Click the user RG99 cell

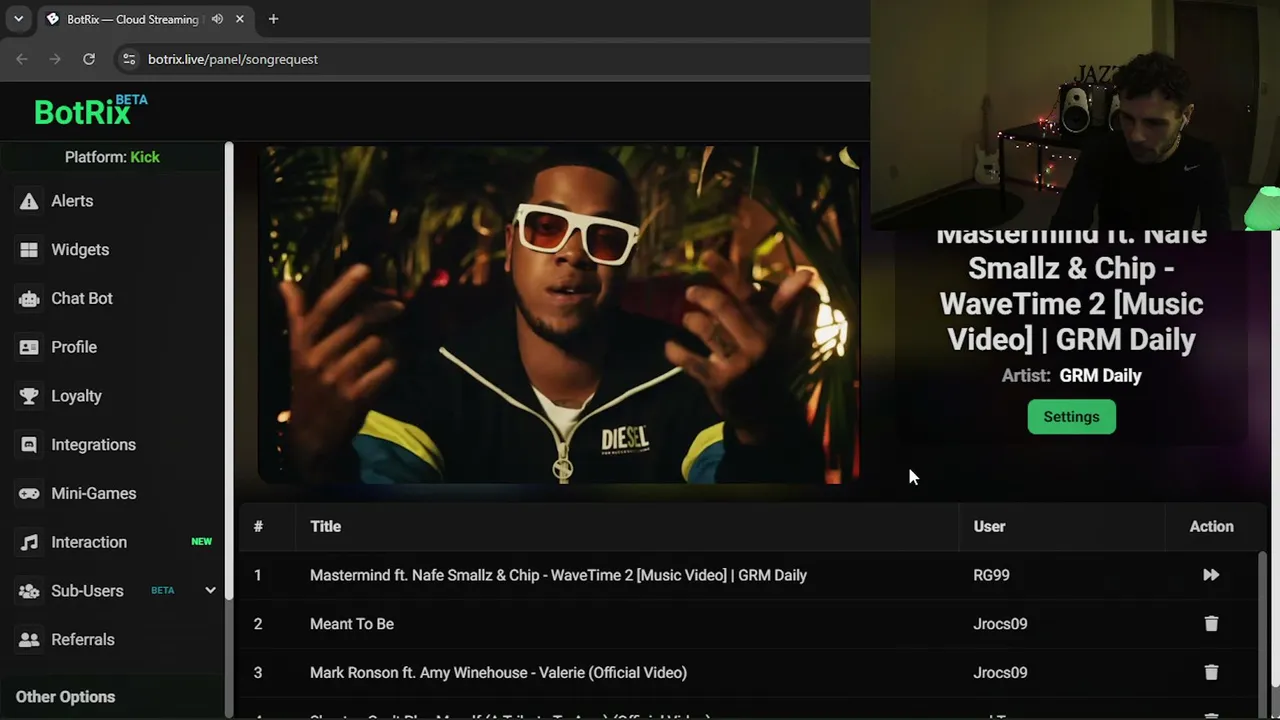991,575
